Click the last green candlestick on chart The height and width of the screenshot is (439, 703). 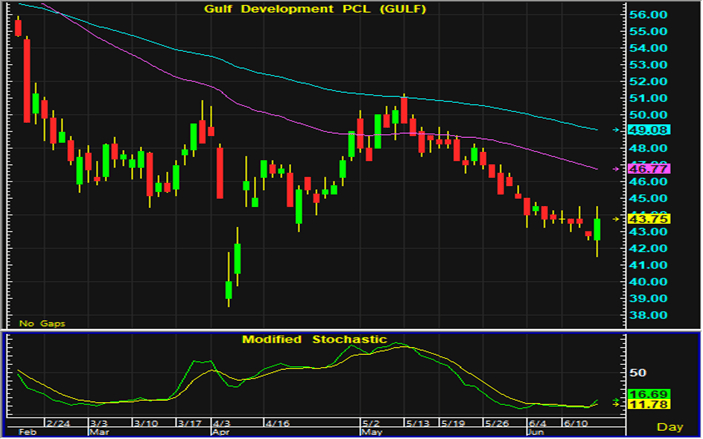pyautogui.click(x=598, y=229)
